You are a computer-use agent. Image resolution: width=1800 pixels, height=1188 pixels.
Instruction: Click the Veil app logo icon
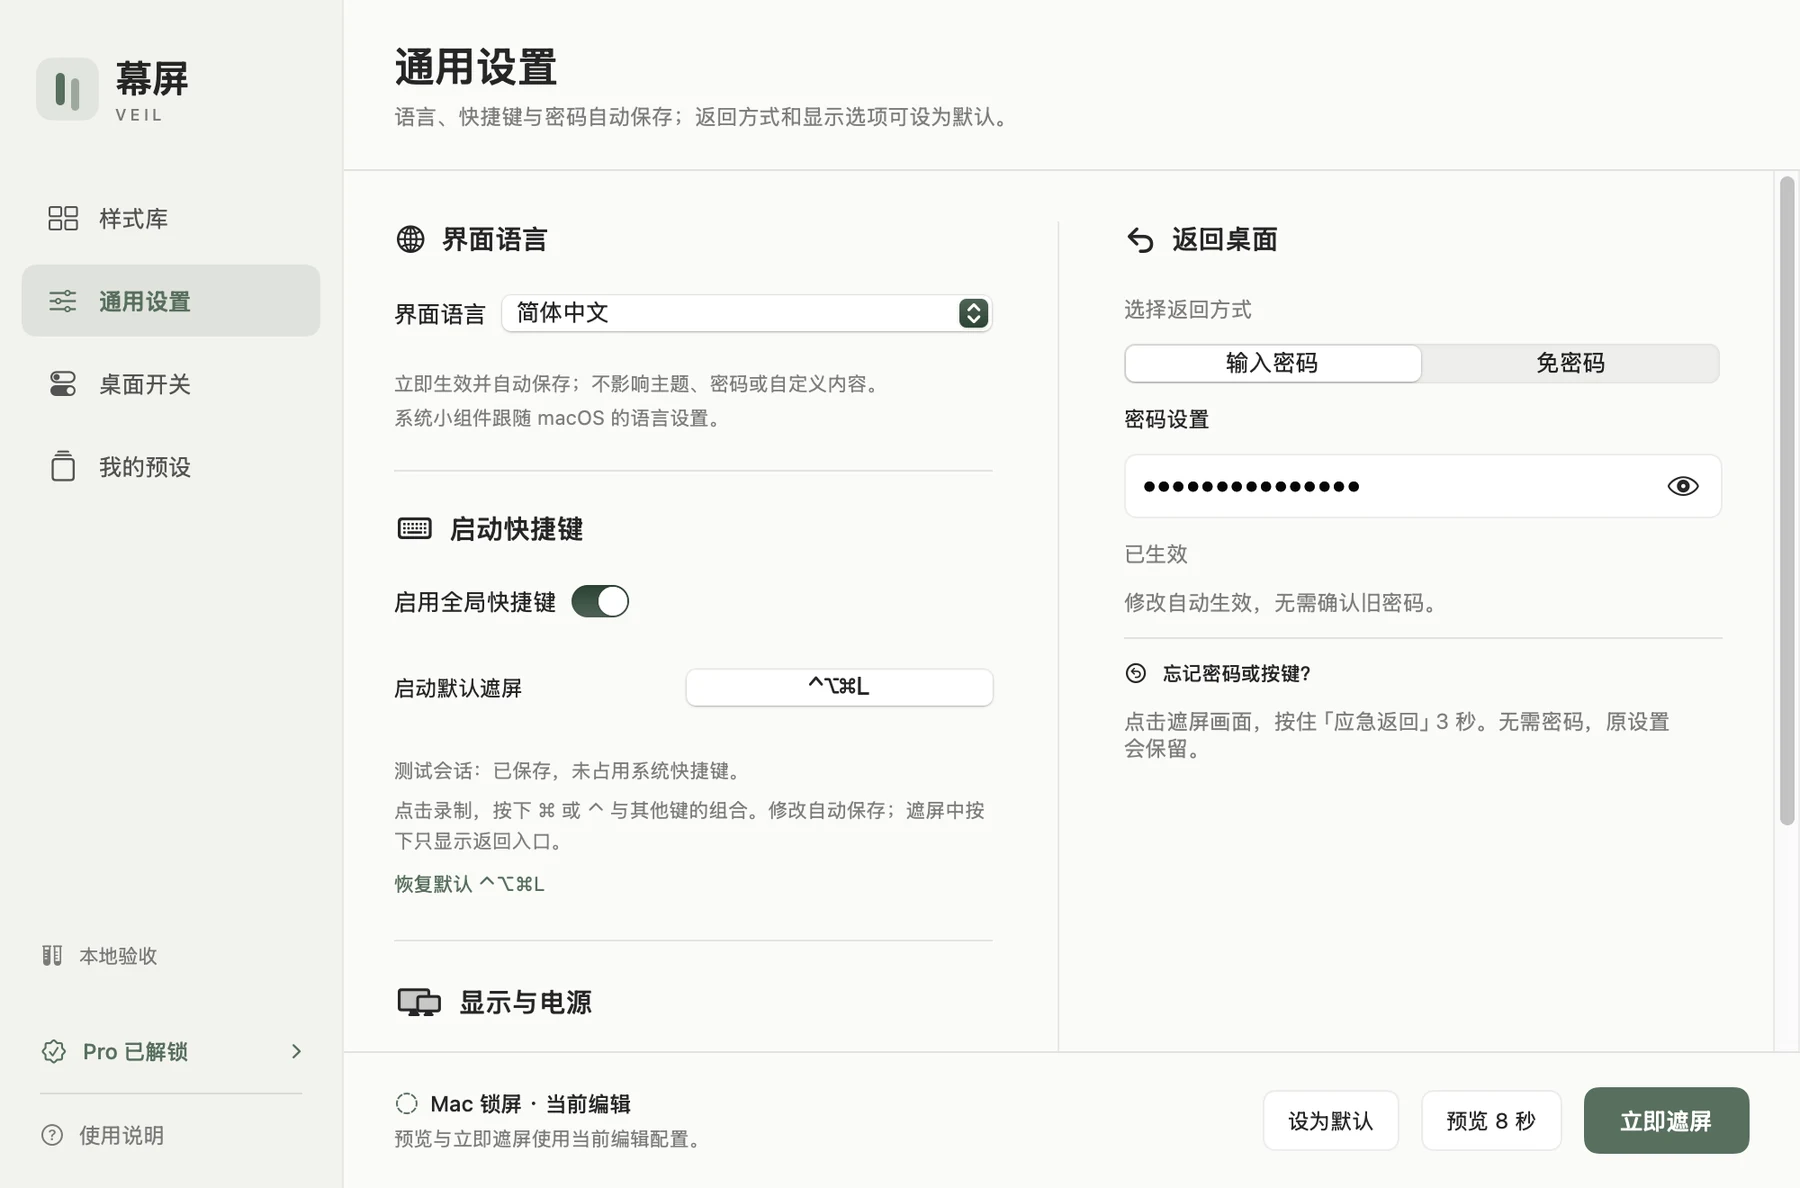[67, 89]
